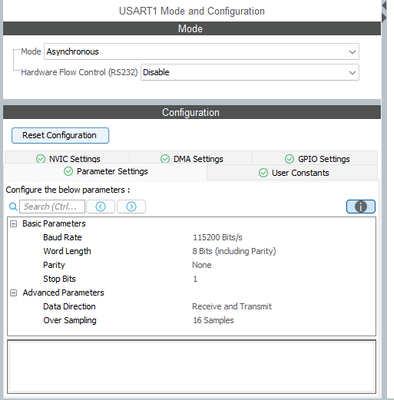Screen dimensions: 394x400
Task: Open the Mode dropdown showing Asynchronous
Action: pos(202,52)
